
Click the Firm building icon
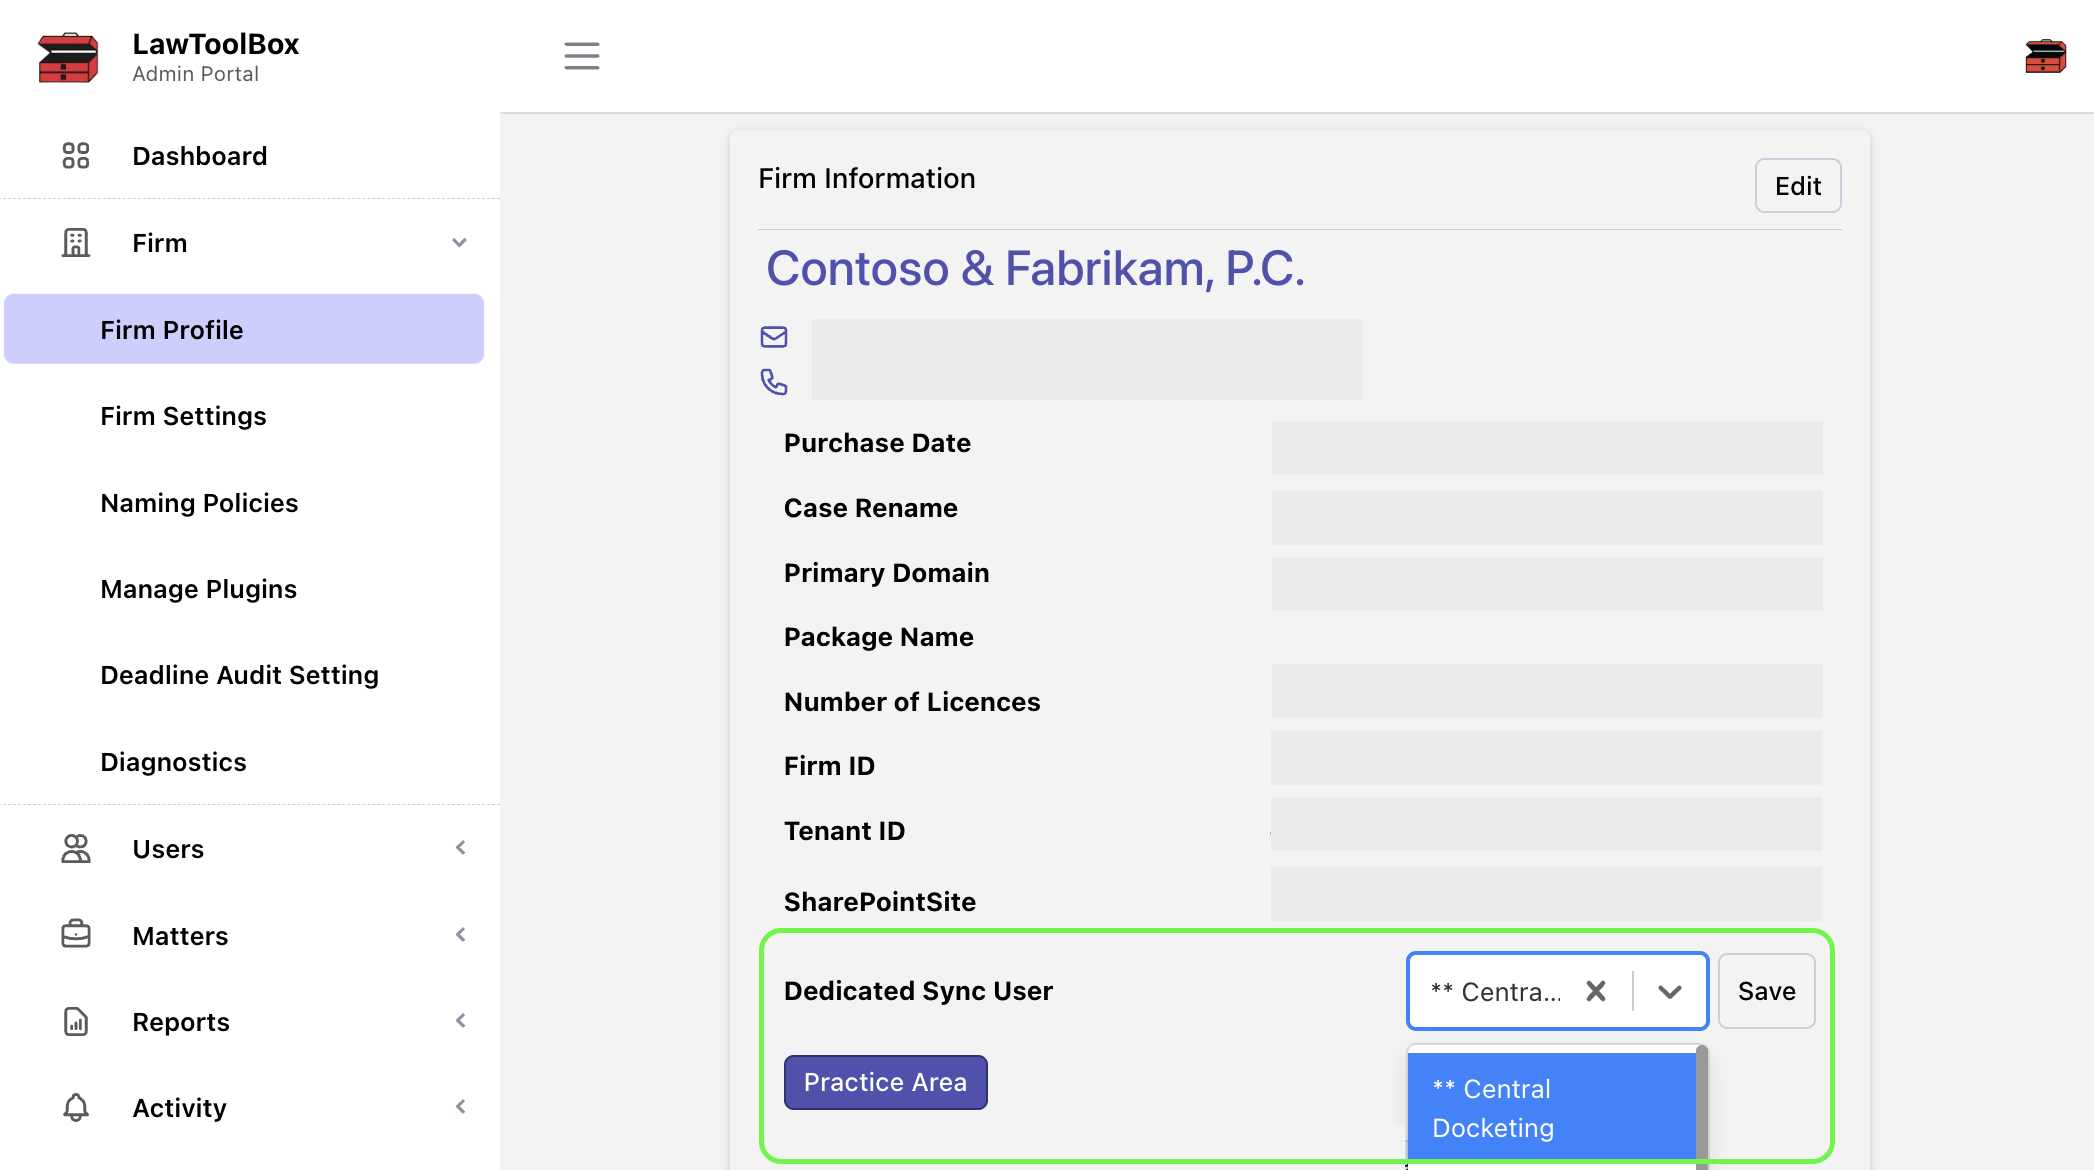coord(76,243)
